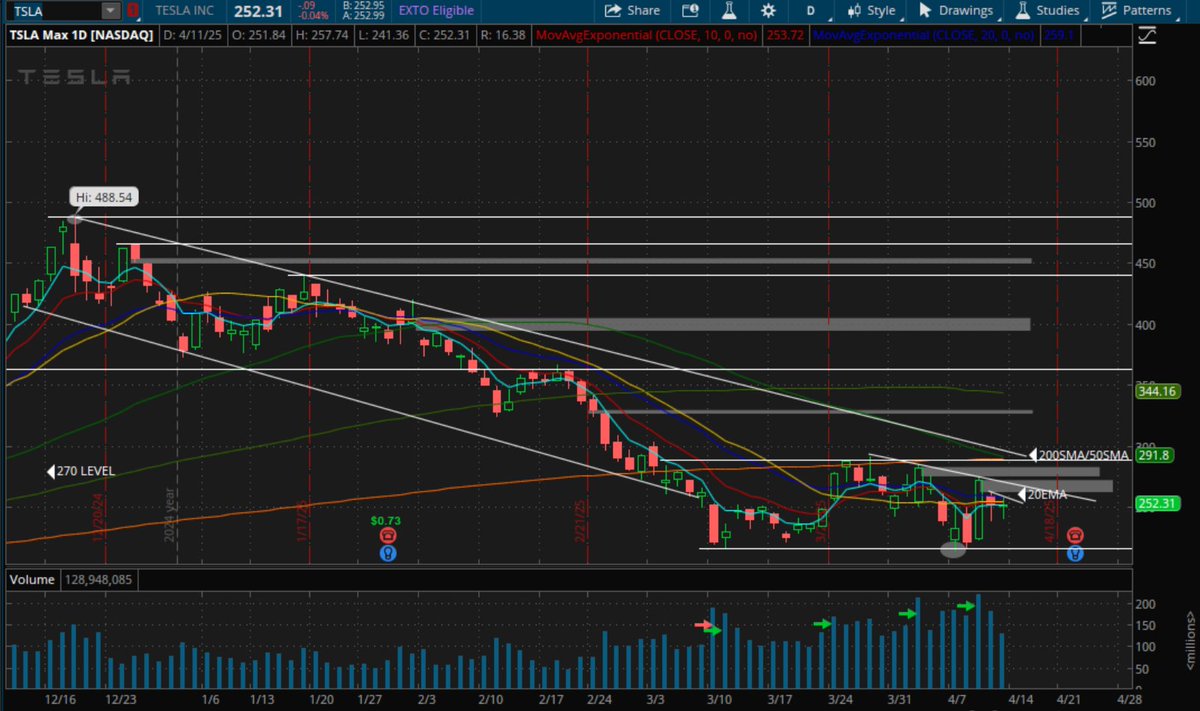The image size is (1200, 711).
Task: Click the collapse chart header icon at top right
Action: click(x=1147, y=34)
